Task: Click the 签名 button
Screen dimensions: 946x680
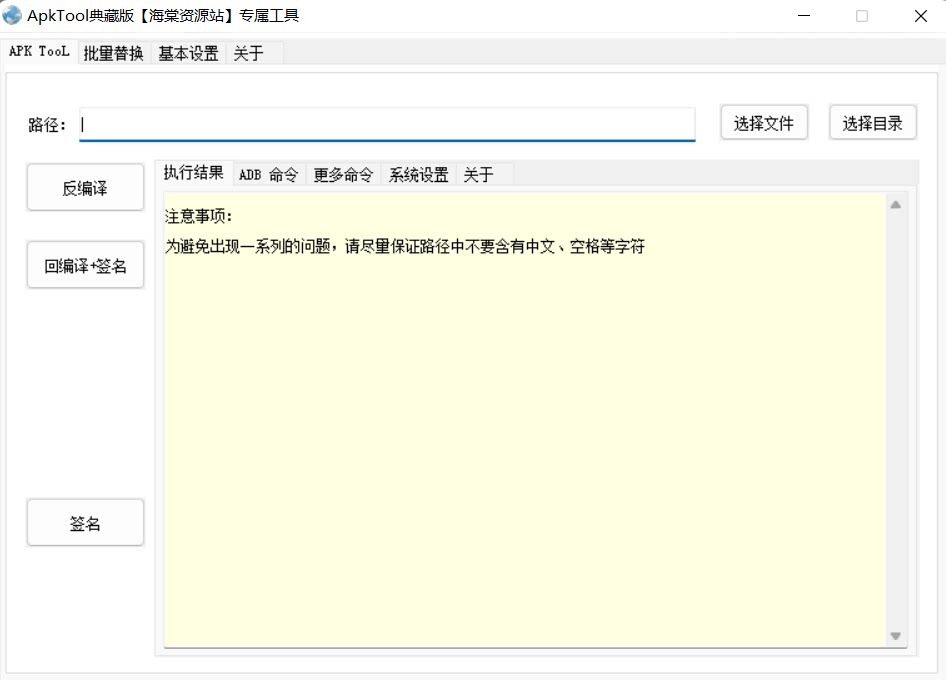Action: tap(85, 523)
